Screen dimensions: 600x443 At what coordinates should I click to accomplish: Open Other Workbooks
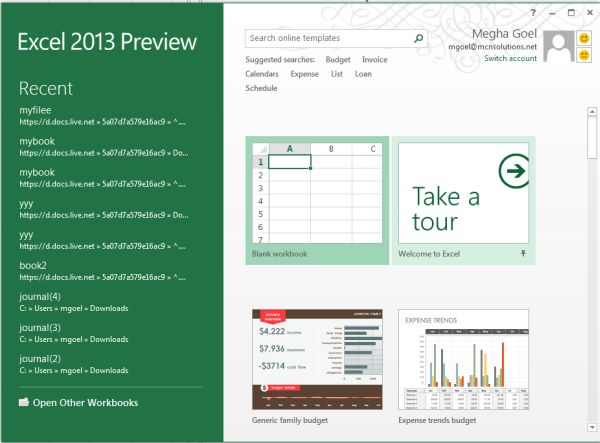tap(78, 402)
